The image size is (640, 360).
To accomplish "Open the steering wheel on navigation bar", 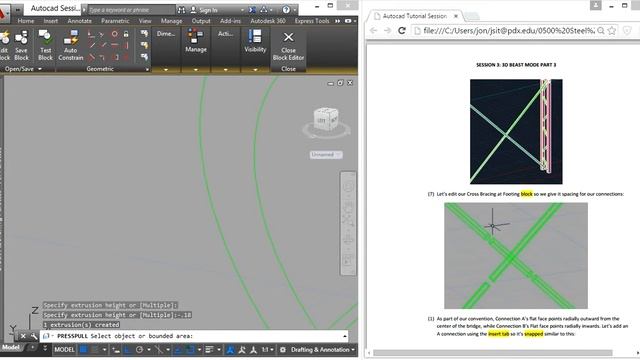I will pos(348,187).
